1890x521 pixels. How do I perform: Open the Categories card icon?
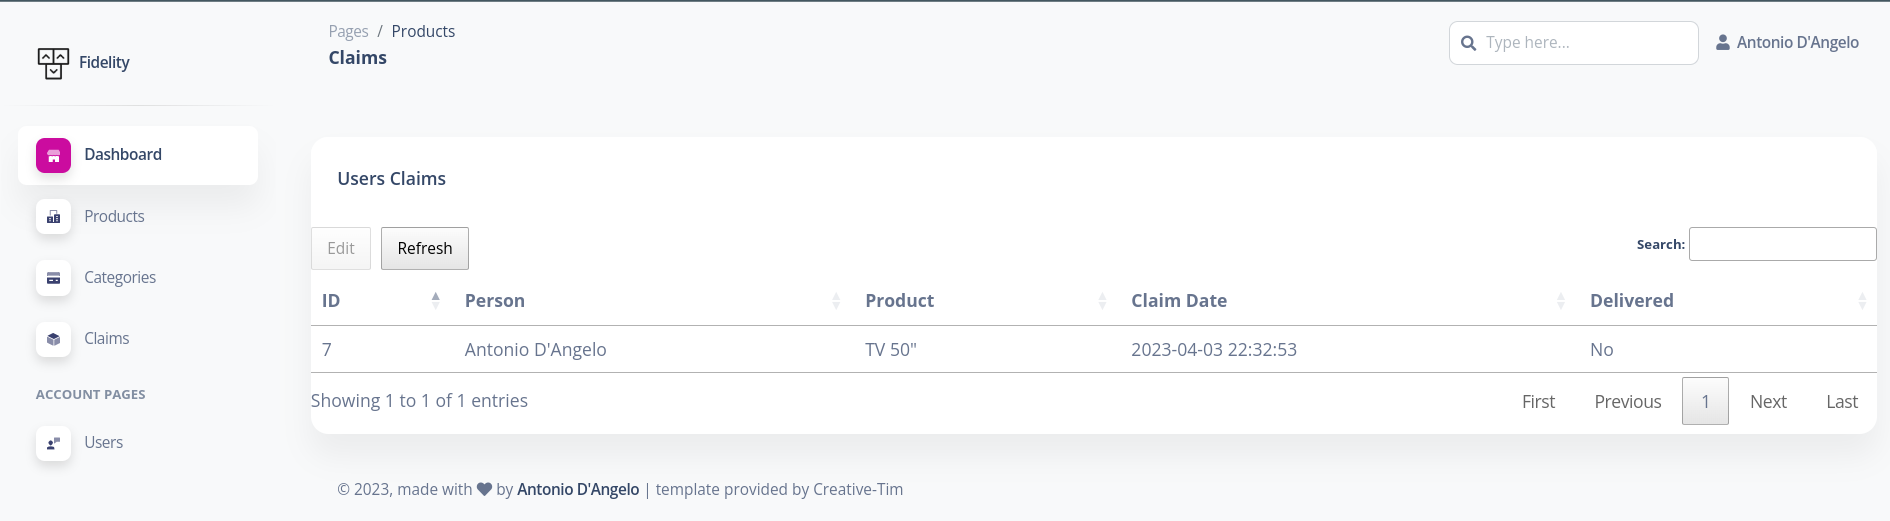tap(53, 278)
